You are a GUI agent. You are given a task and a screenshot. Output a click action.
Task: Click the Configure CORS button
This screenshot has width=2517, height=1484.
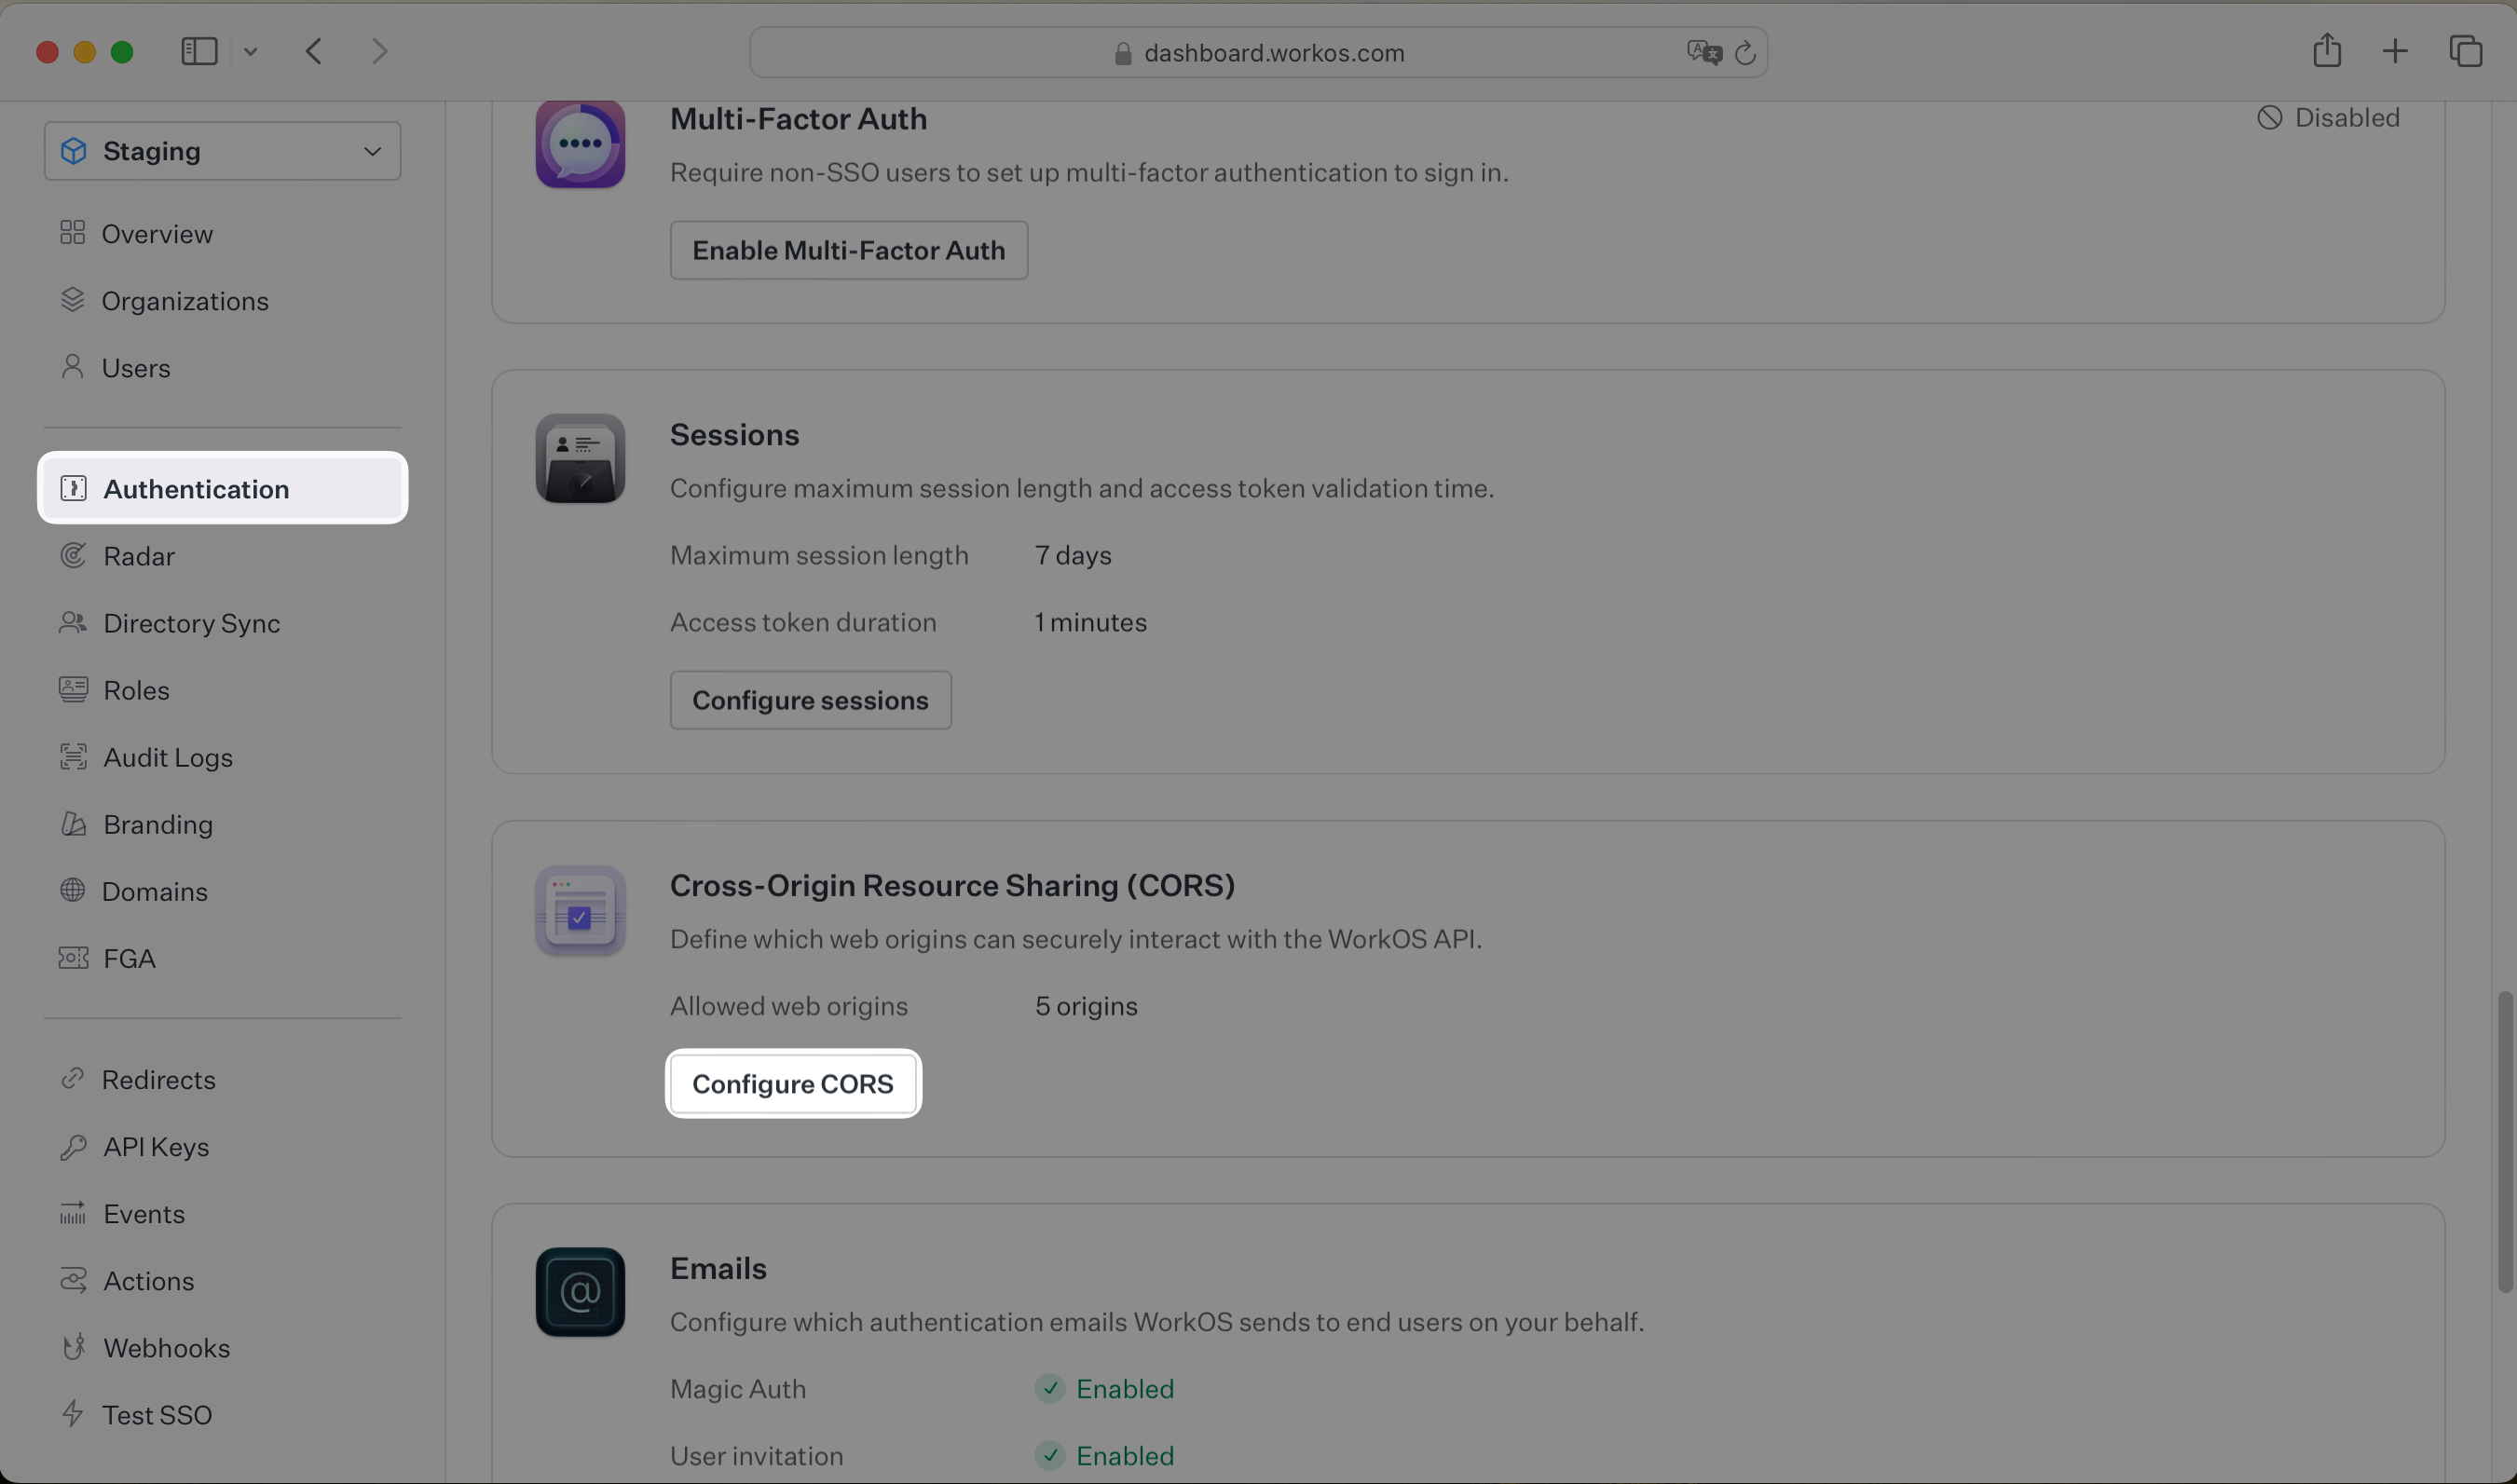tap(792, 1084)
